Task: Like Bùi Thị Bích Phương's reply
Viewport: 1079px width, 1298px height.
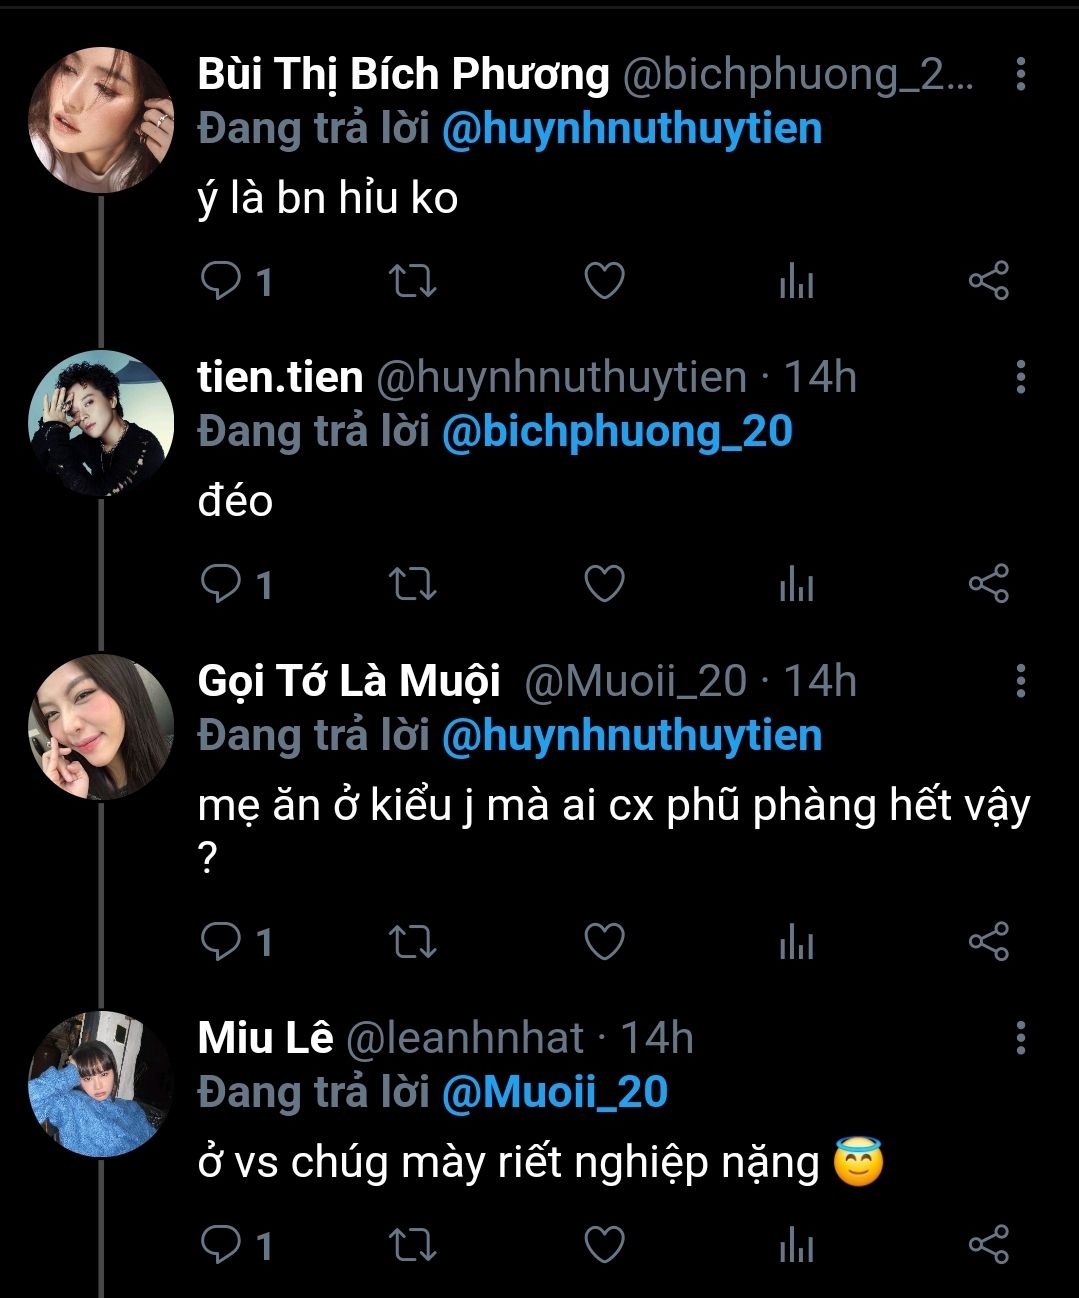Action: (x=604, y=282)
